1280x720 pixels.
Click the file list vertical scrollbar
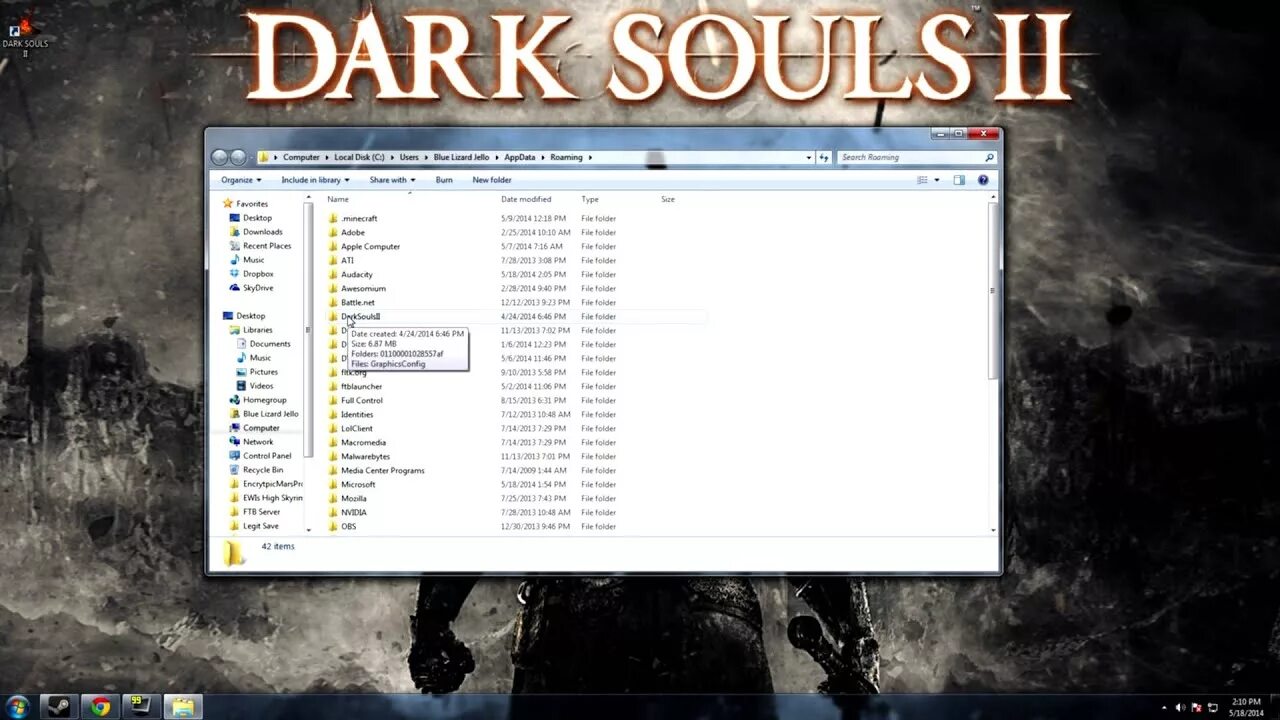pos(992,292)
